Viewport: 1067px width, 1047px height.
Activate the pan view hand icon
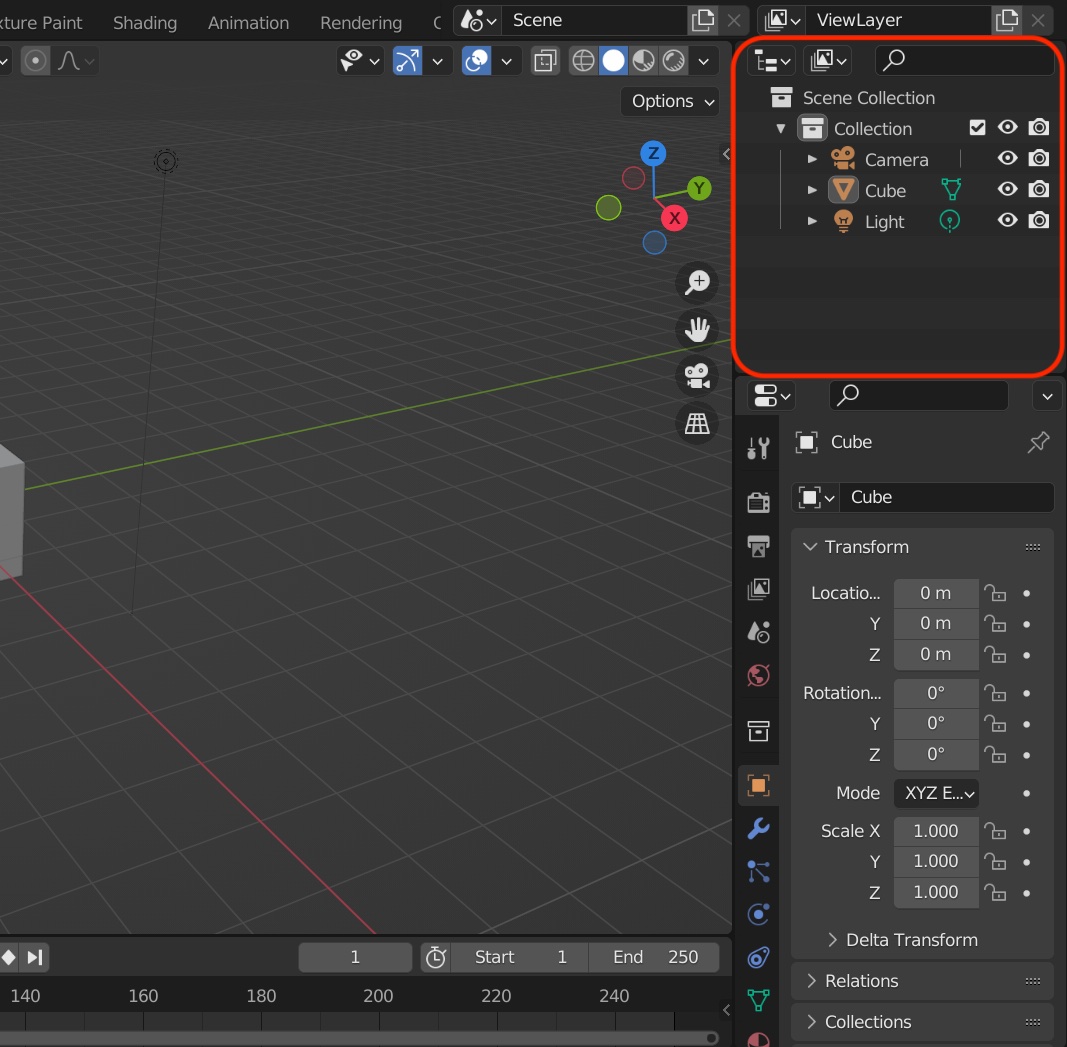coord(697,329)
